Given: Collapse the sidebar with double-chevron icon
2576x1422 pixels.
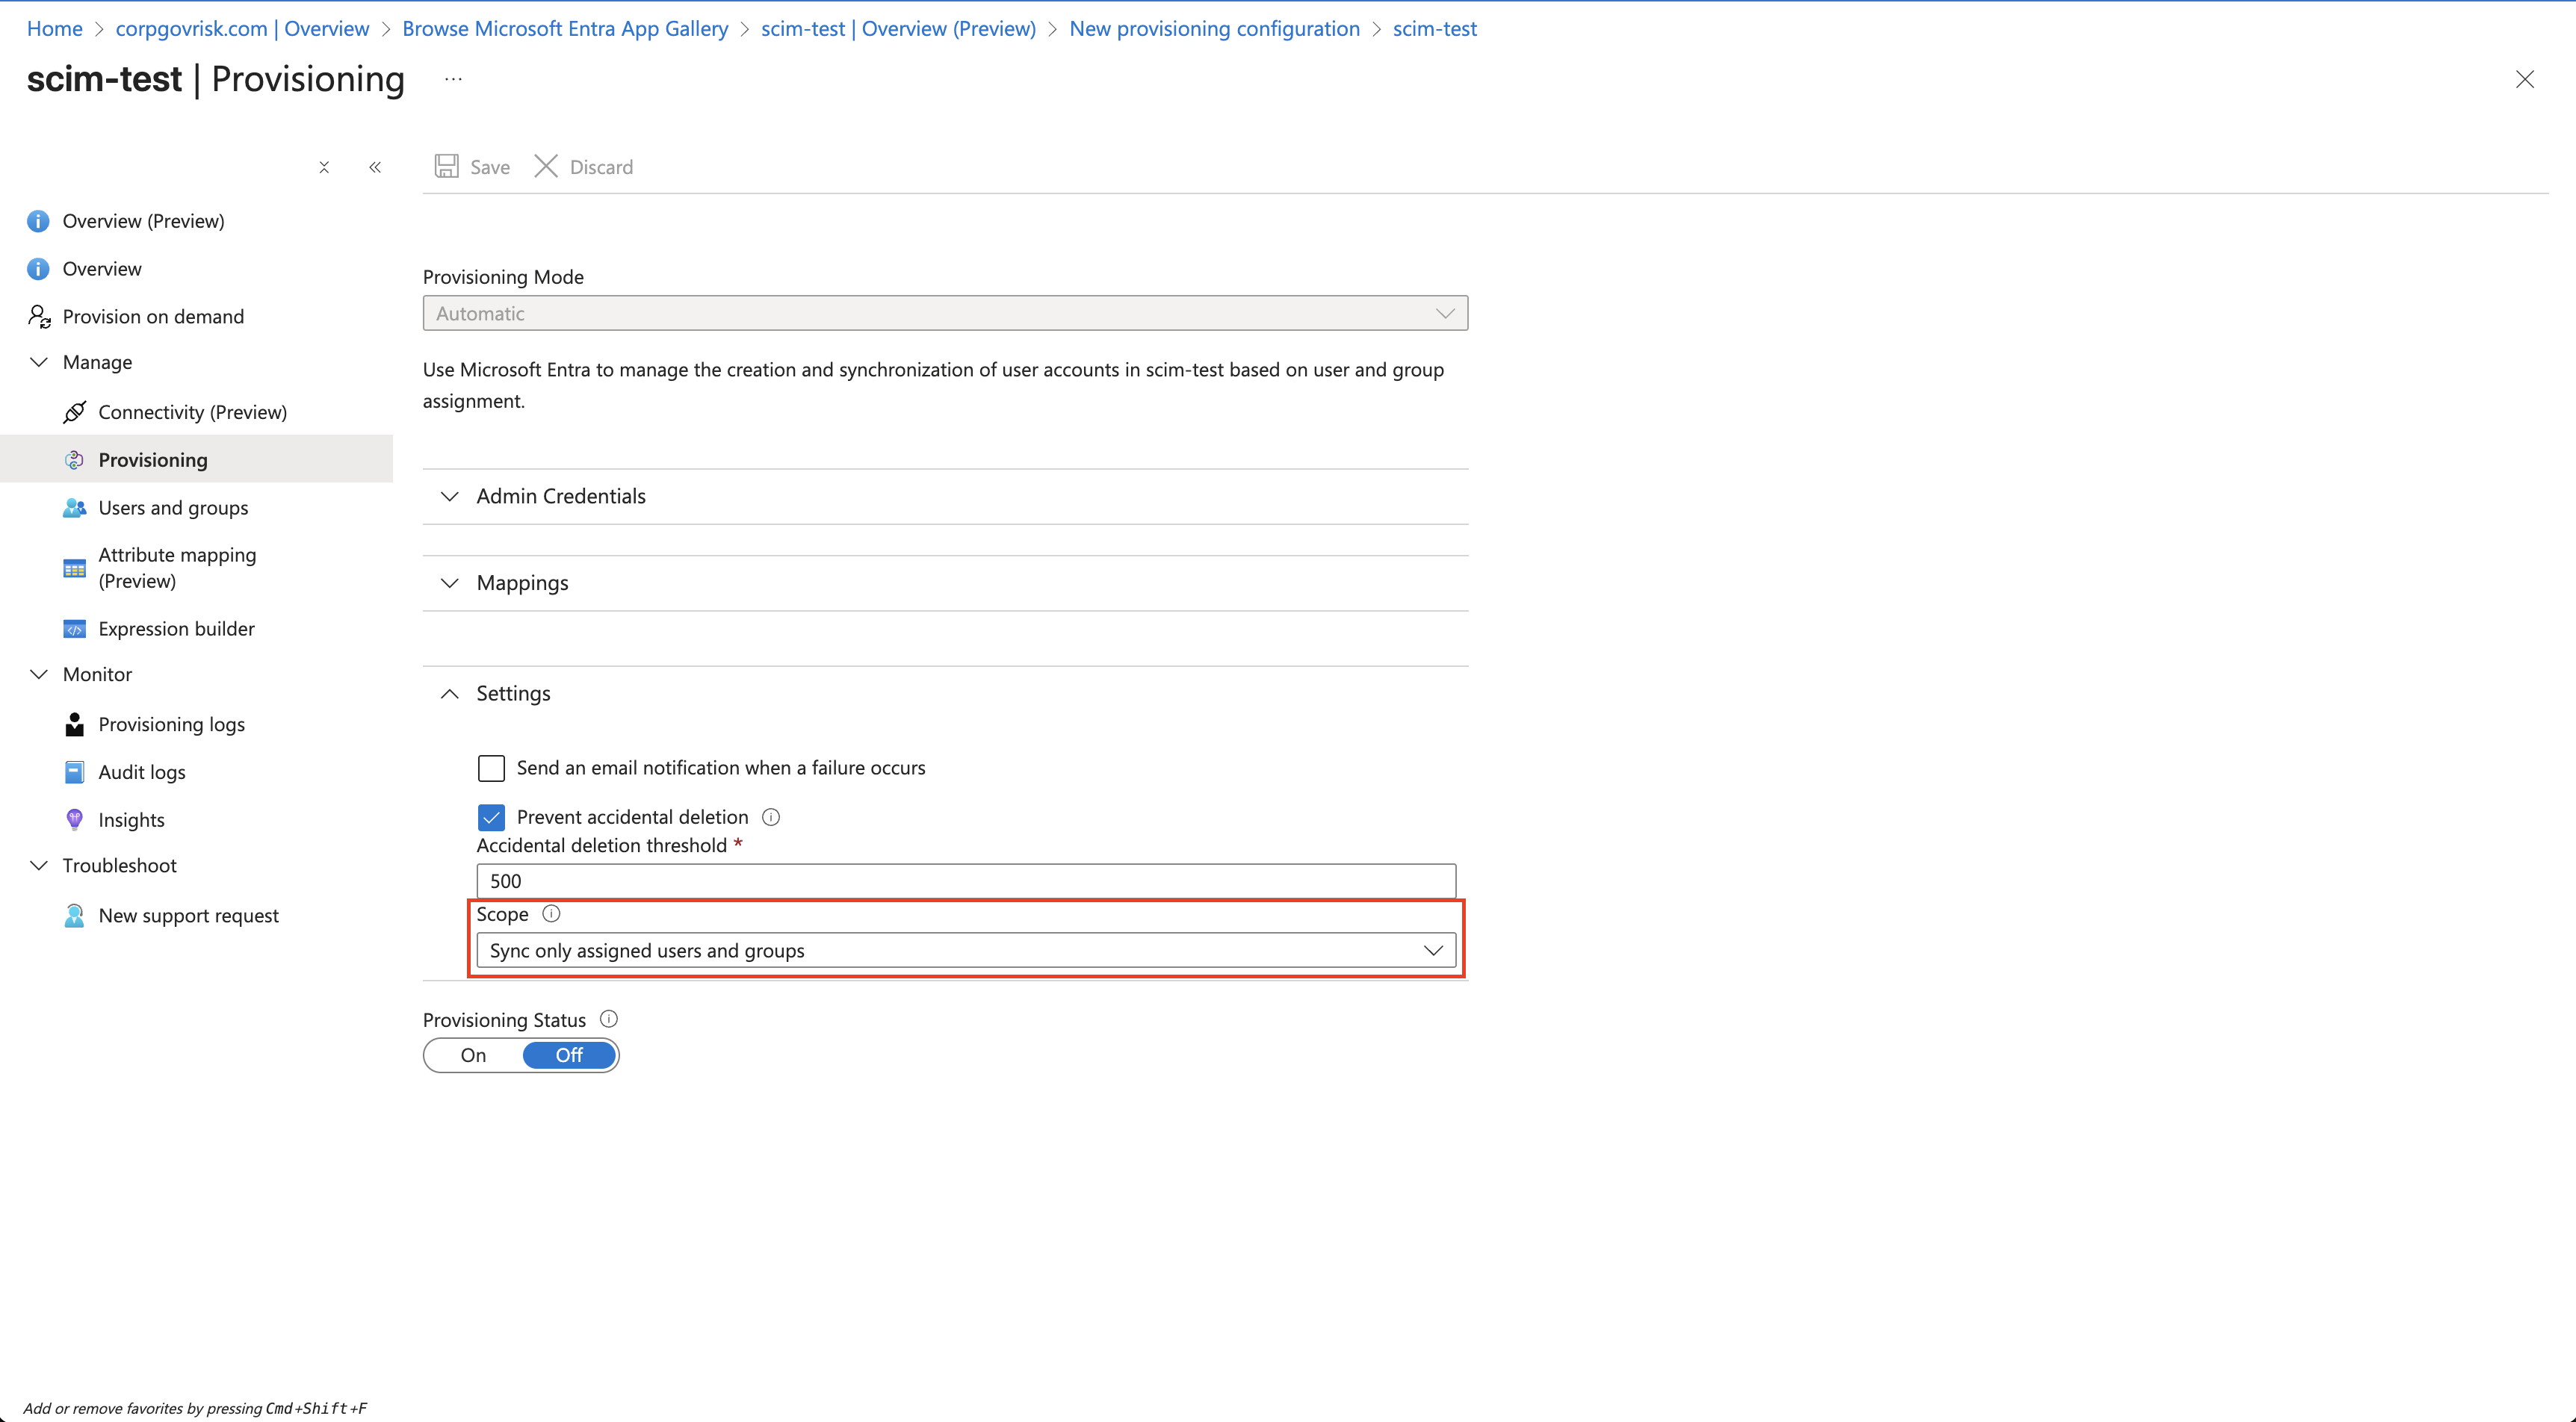Looking at the screenshot, I should coord(375,167).
